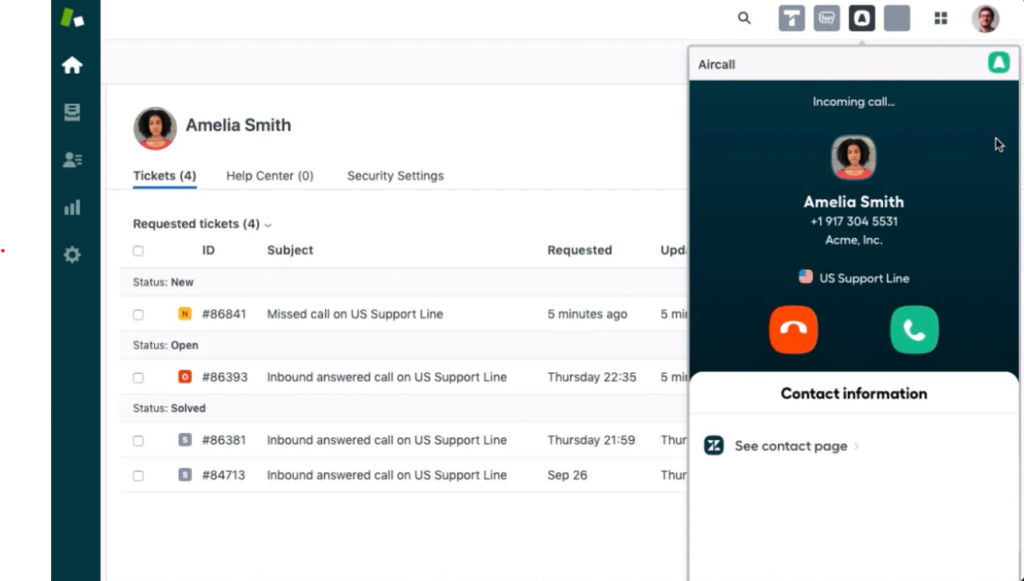Open the Admin gear icon in sidebar
The image size is (1024, 581).
(72, 255)
